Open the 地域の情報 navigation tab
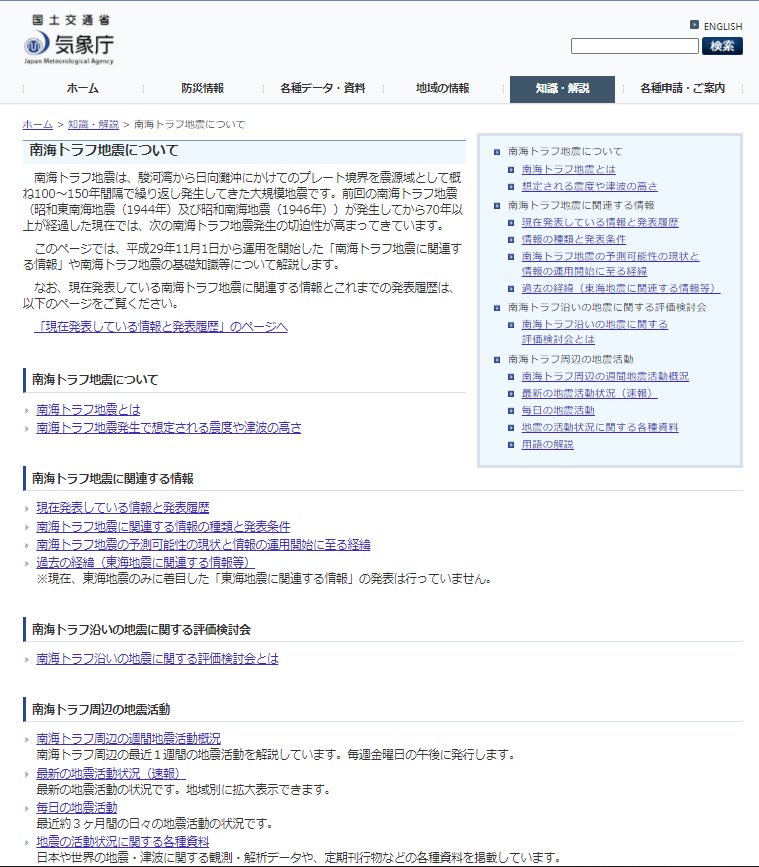The height and width of the screenshot is (867, 759). click(443, 88)
